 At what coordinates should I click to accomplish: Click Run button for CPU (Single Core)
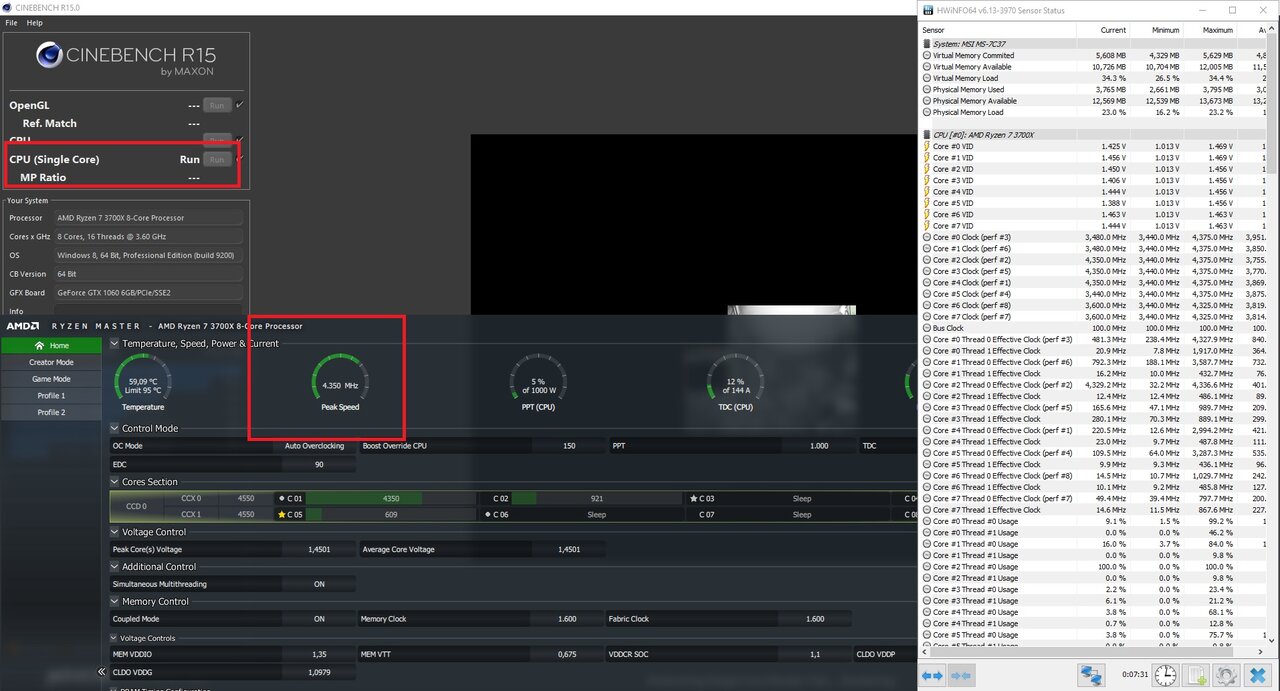click(x=217, y=159)
